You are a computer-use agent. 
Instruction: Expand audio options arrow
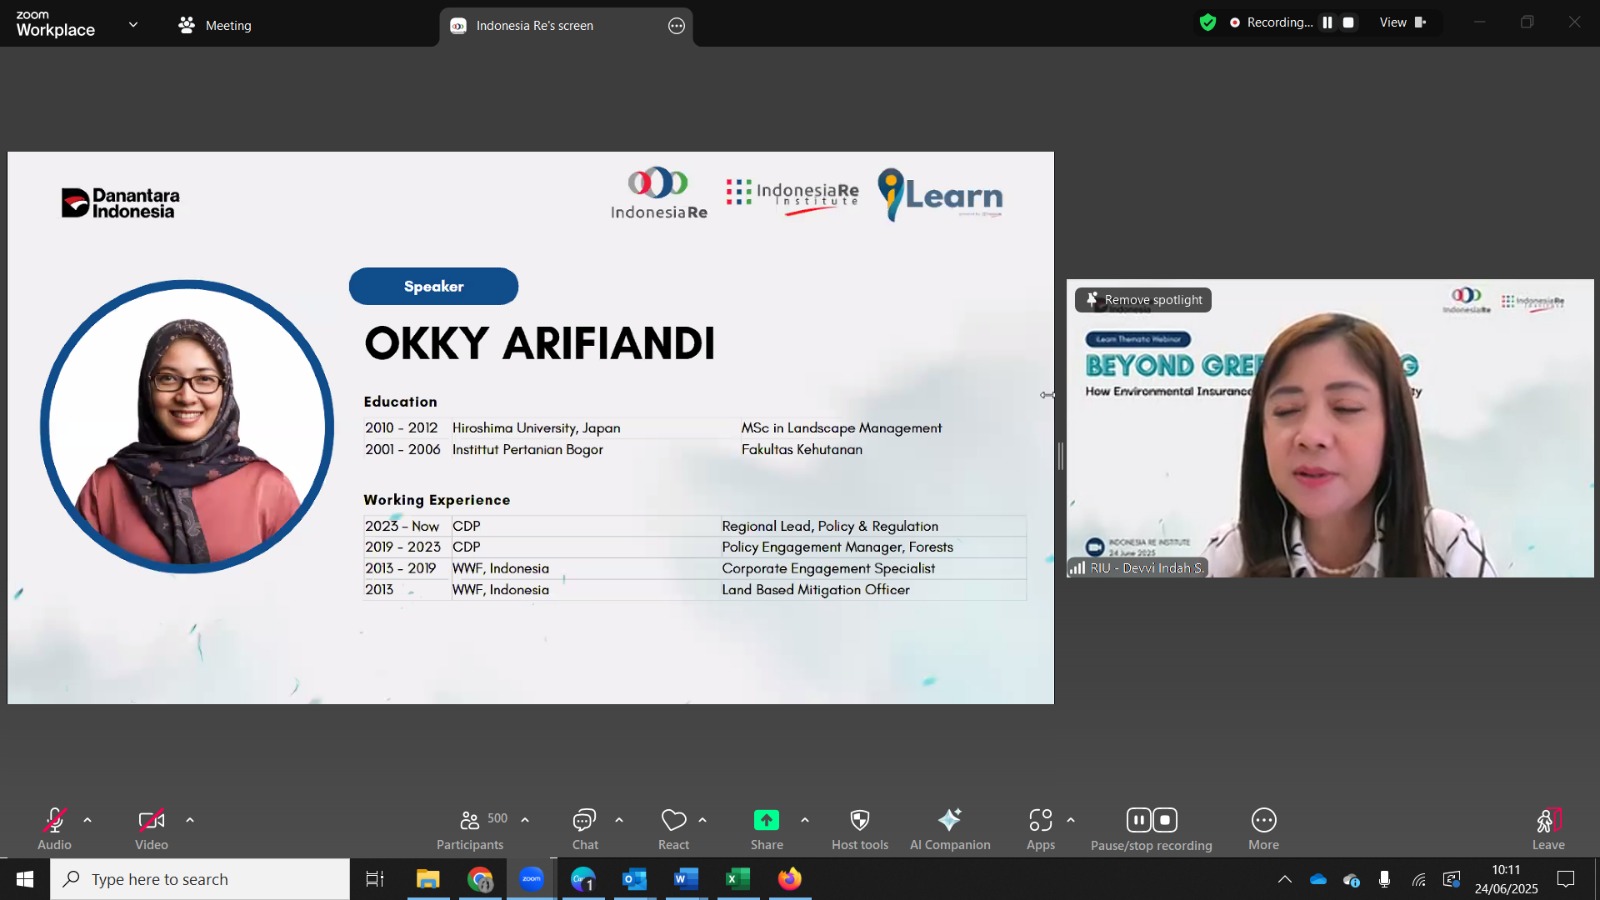(x=88, y=820)
